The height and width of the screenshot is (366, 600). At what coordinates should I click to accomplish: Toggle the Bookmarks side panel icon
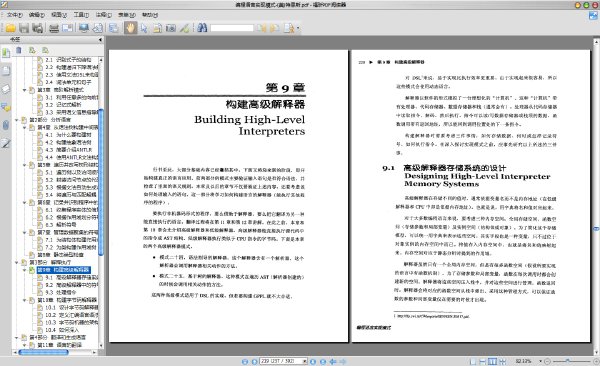coord(6,53)
